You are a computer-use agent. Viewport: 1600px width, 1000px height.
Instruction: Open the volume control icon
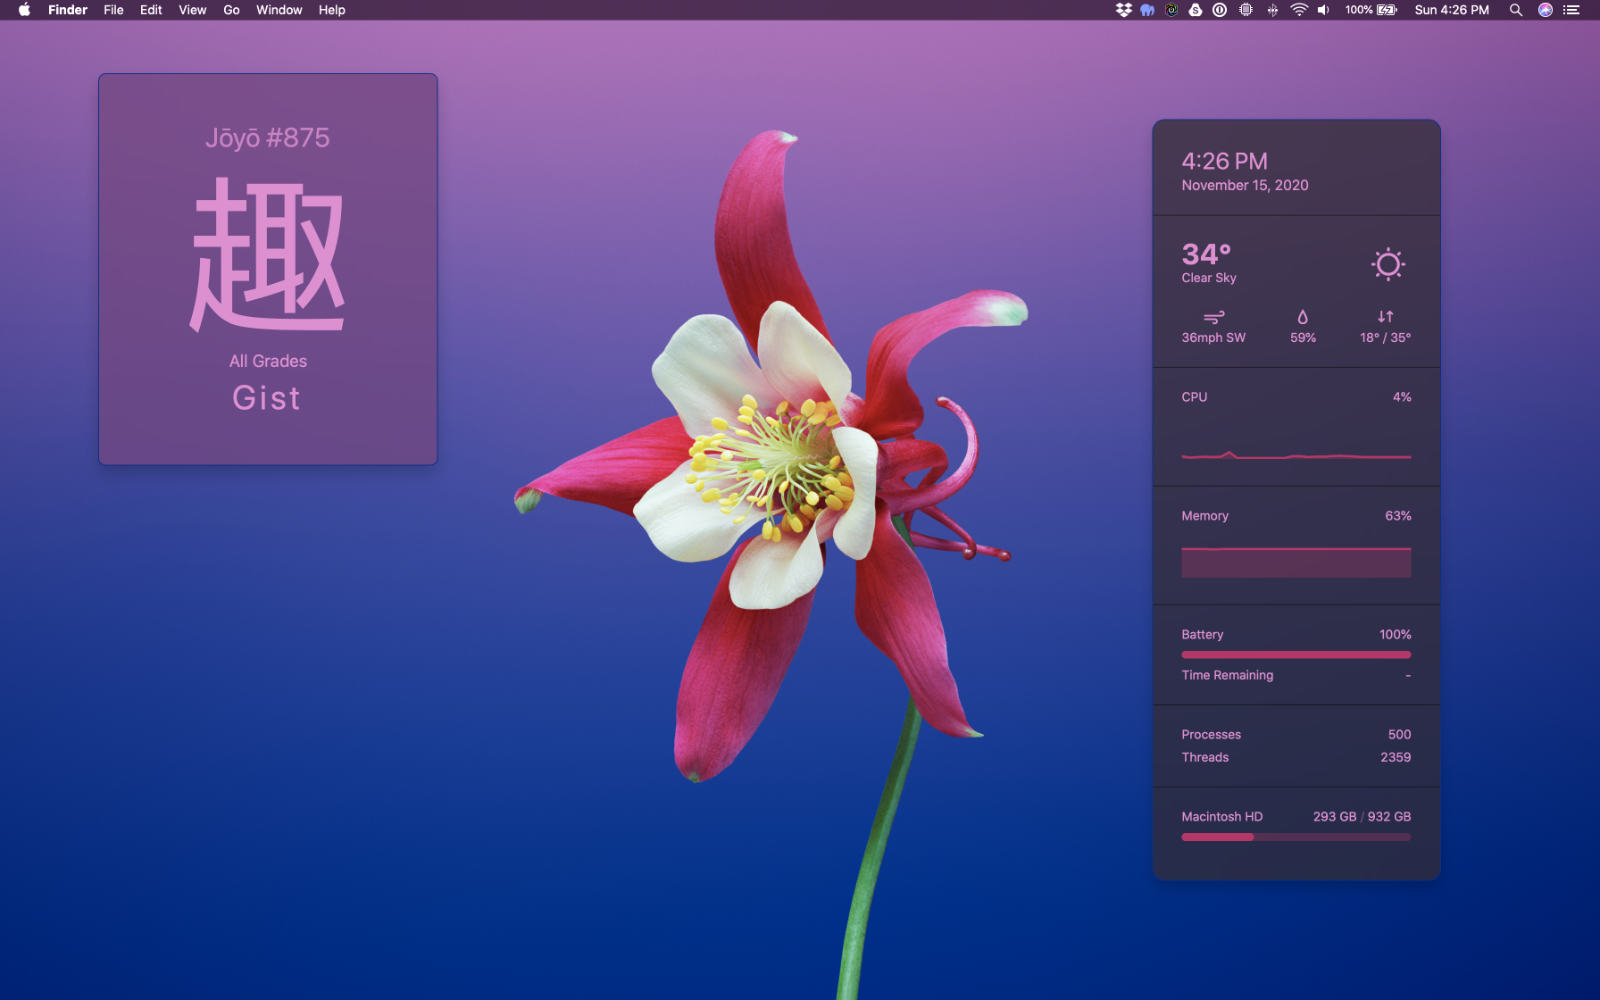tap(1323, 10)
